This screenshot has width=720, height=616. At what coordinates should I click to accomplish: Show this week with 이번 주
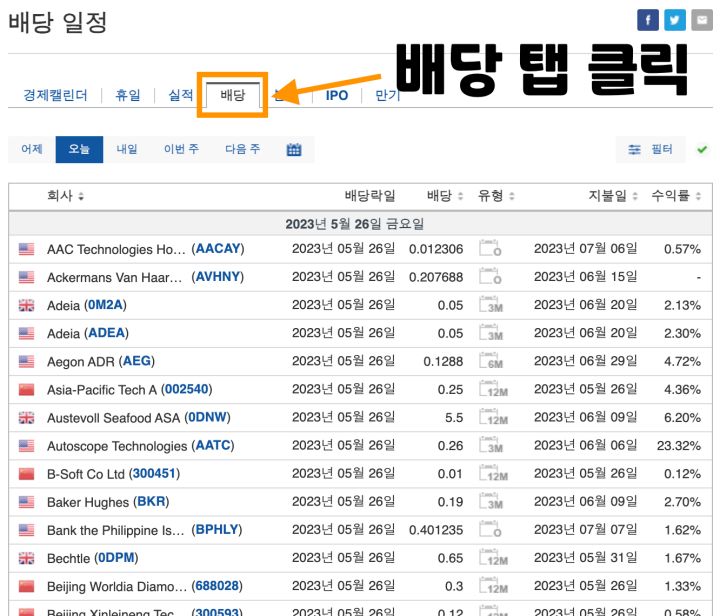tap(181, 149)
